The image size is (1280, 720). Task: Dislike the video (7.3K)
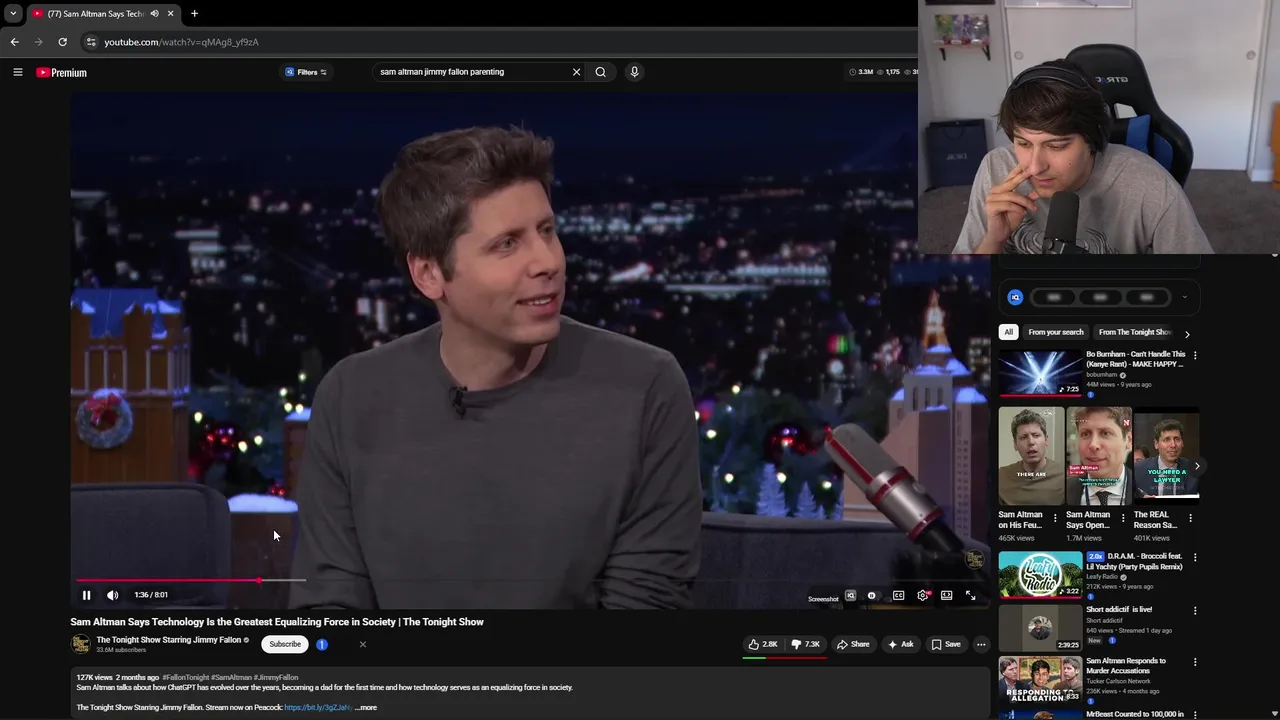coord(805,644)
